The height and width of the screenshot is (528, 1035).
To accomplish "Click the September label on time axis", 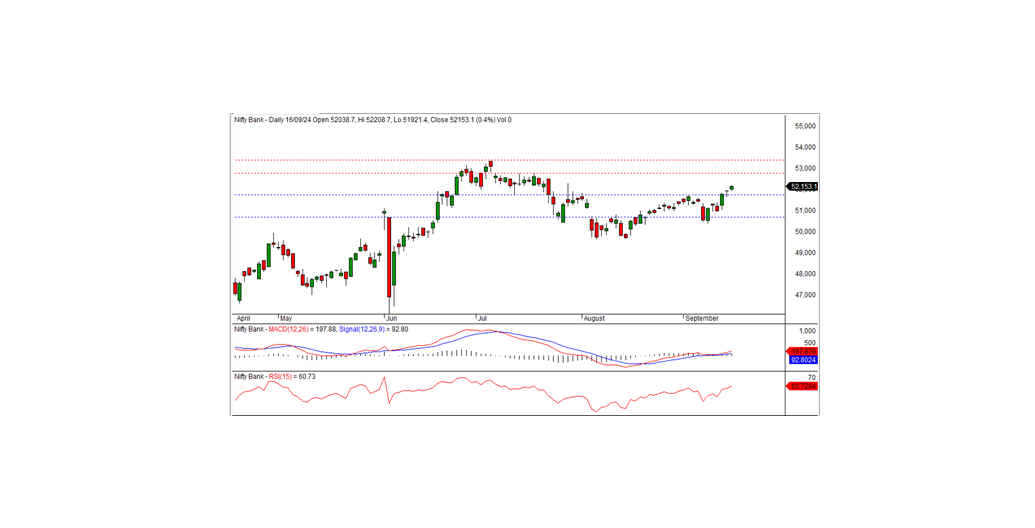I will 702,318.
